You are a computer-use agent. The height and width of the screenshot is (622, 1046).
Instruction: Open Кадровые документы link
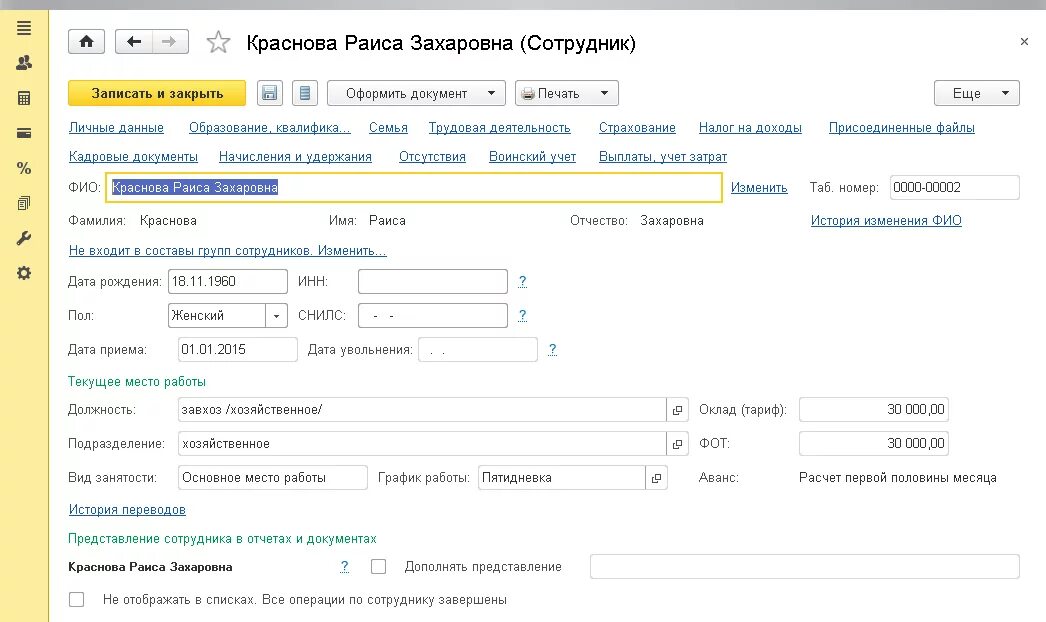click(133, 156)
